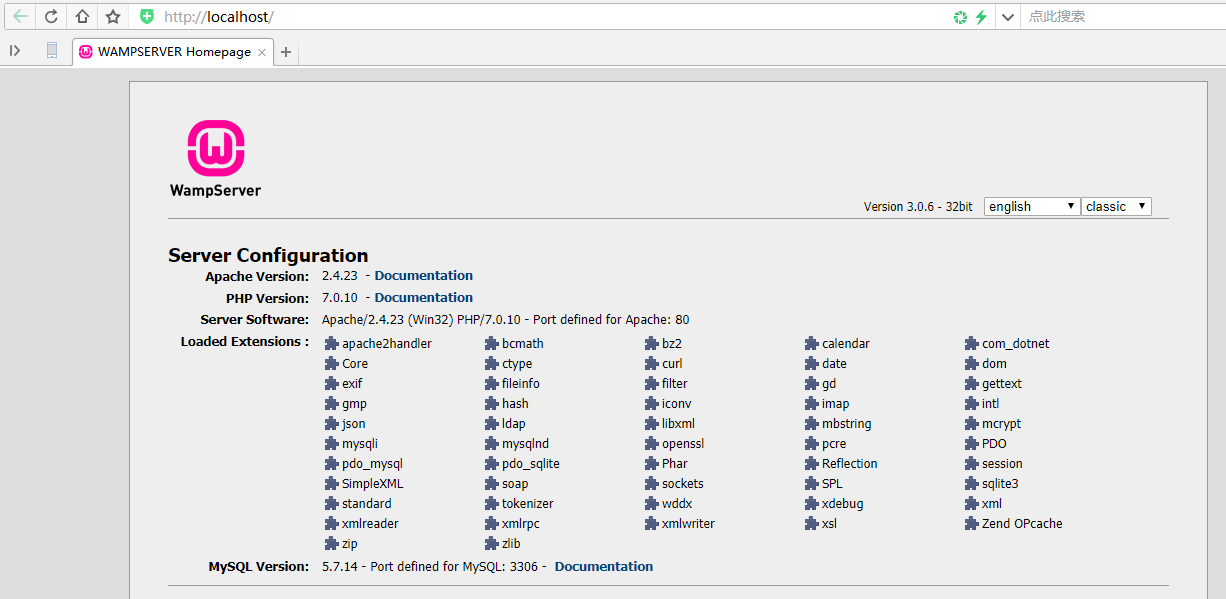Screen dimensions: 1226x599
Task: Click the 'tokenizer' extension name
Action: 528,504
